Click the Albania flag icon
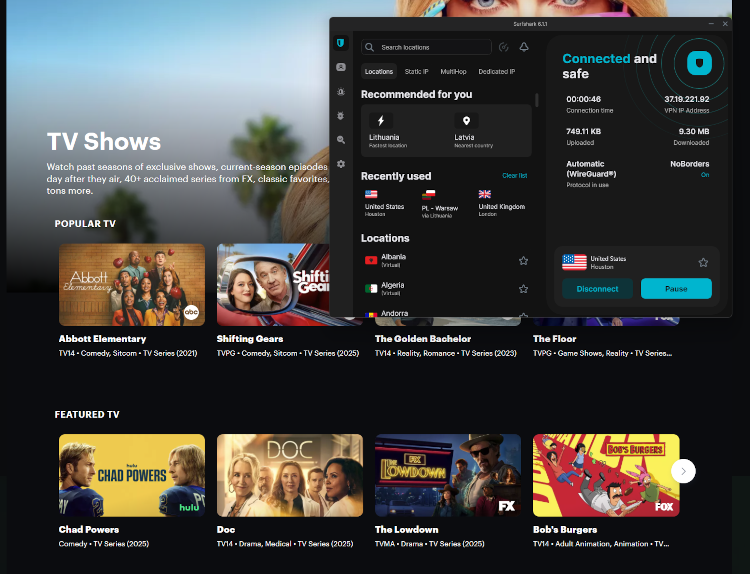 click(371, 260)
